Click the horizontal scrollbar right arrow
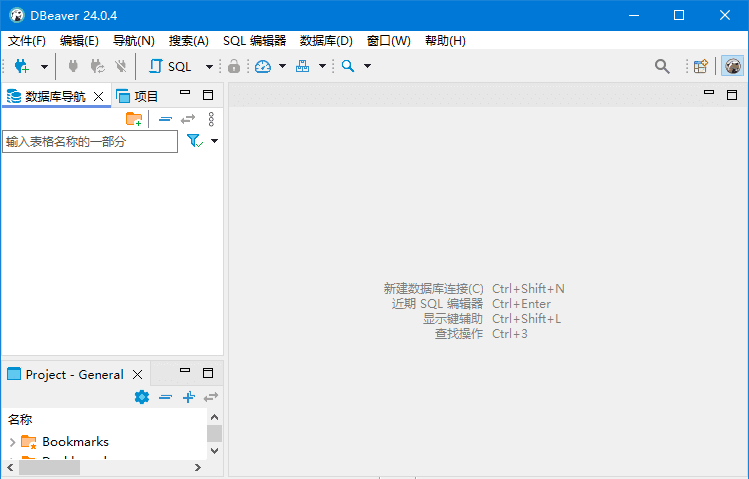 pyautogui.click(x=198, y=467)
